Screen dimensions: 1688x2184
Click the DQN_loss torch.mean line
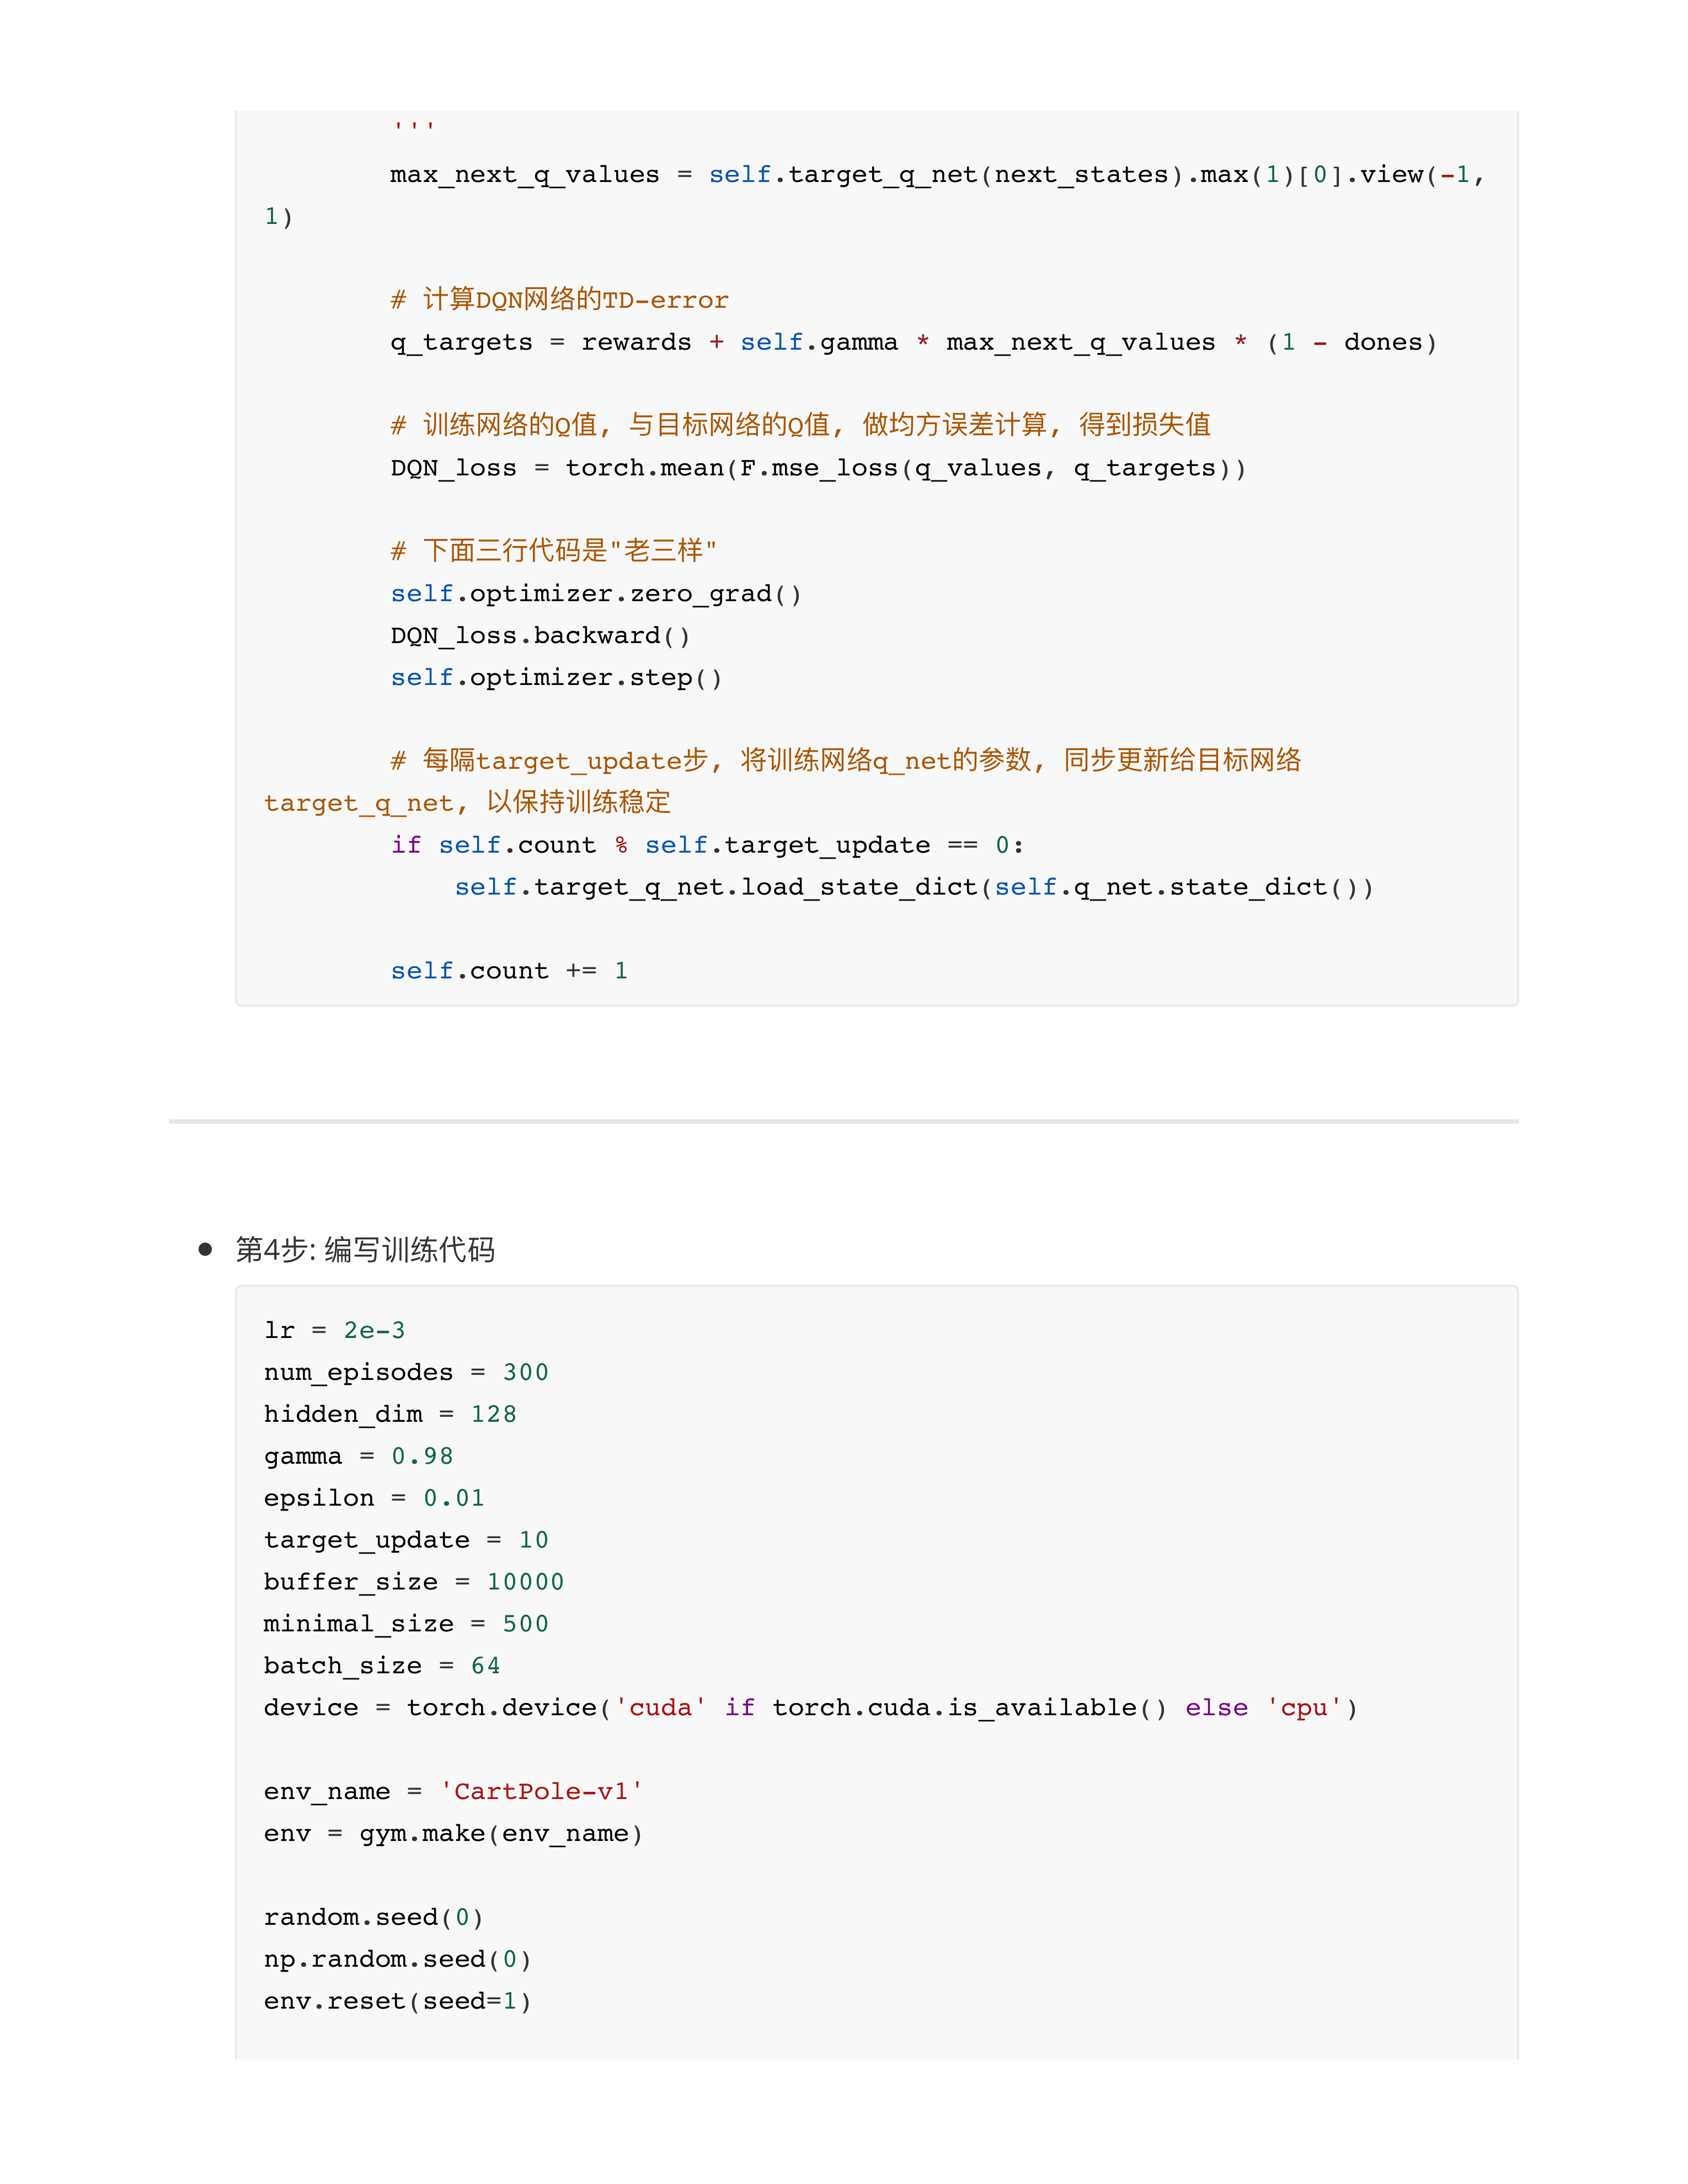[x=818, y=468]
